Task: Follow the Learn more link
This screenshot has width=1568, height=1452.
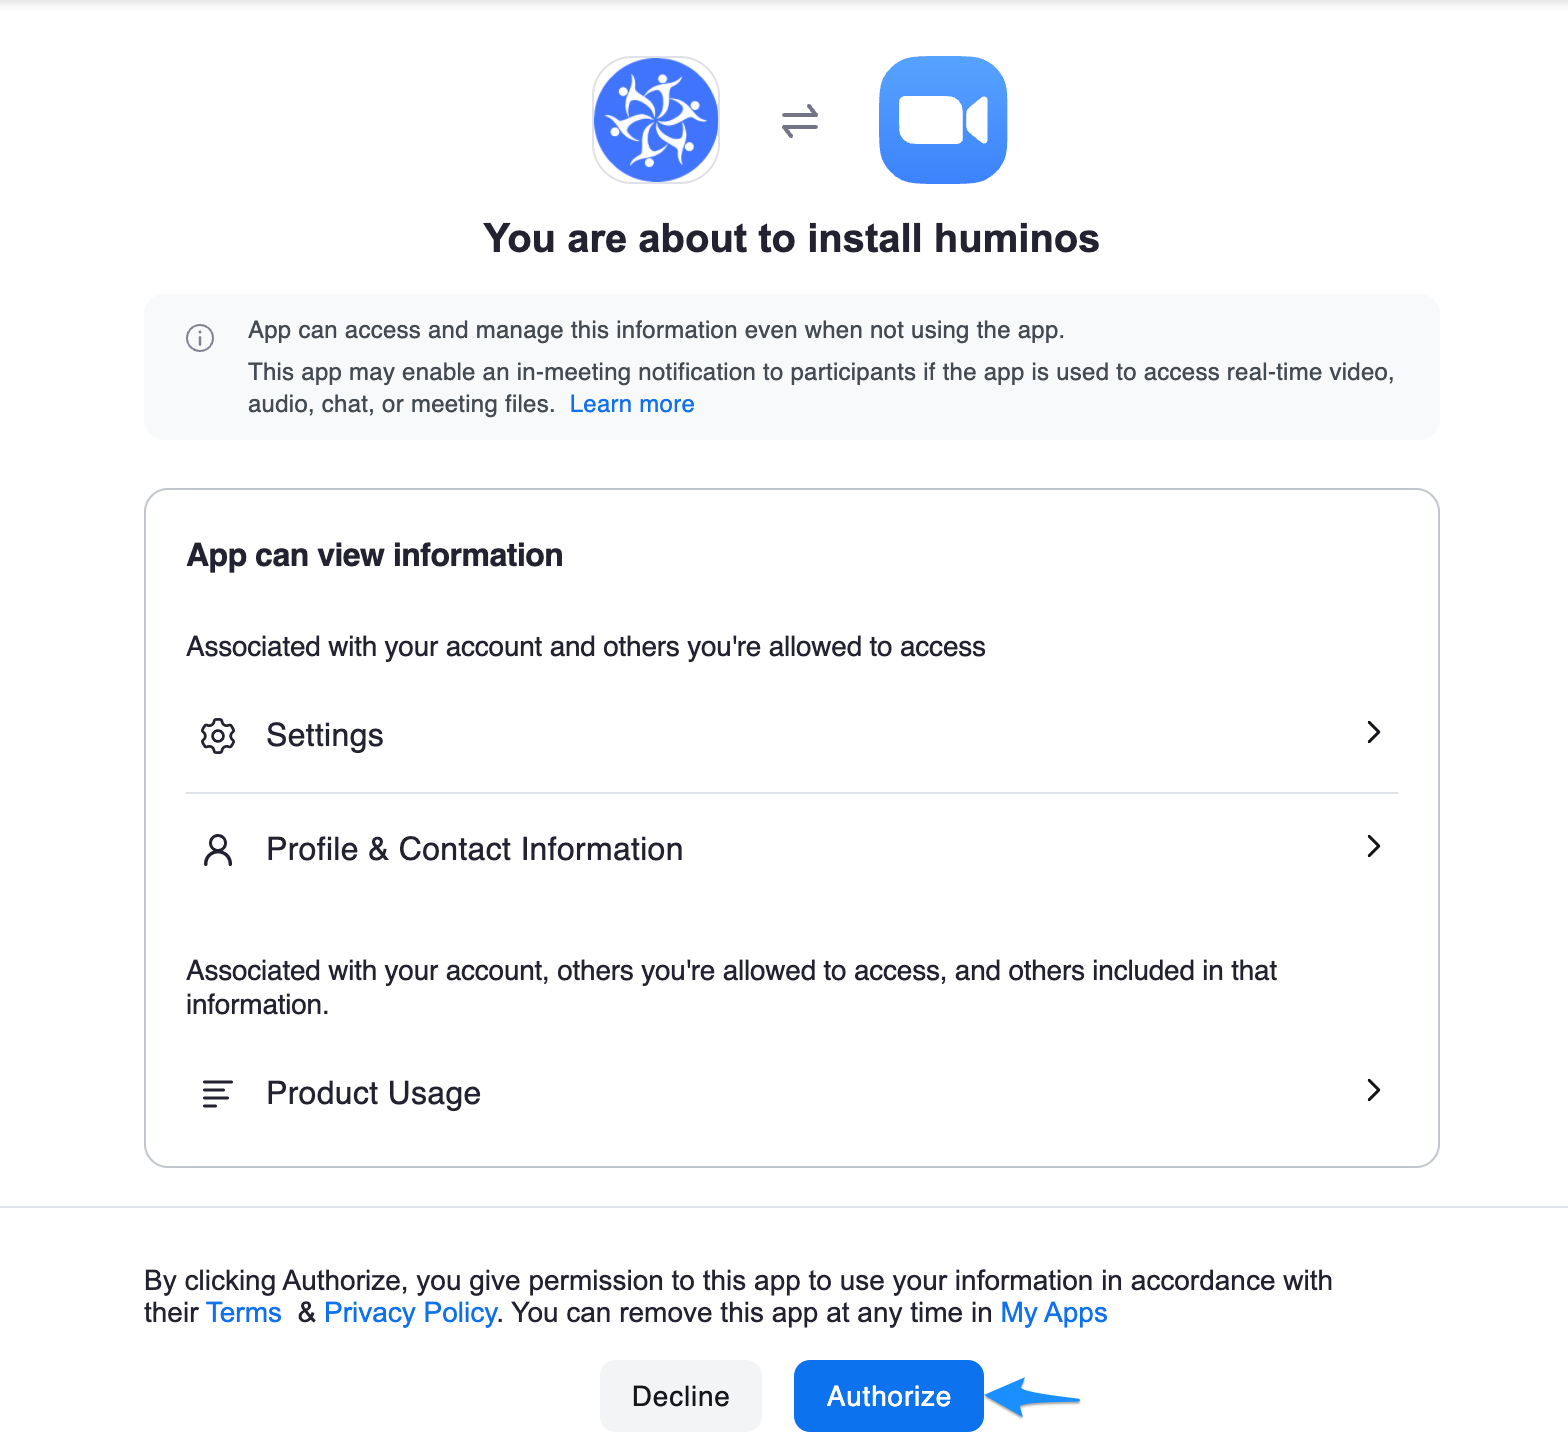Action: tap(632, 404)
